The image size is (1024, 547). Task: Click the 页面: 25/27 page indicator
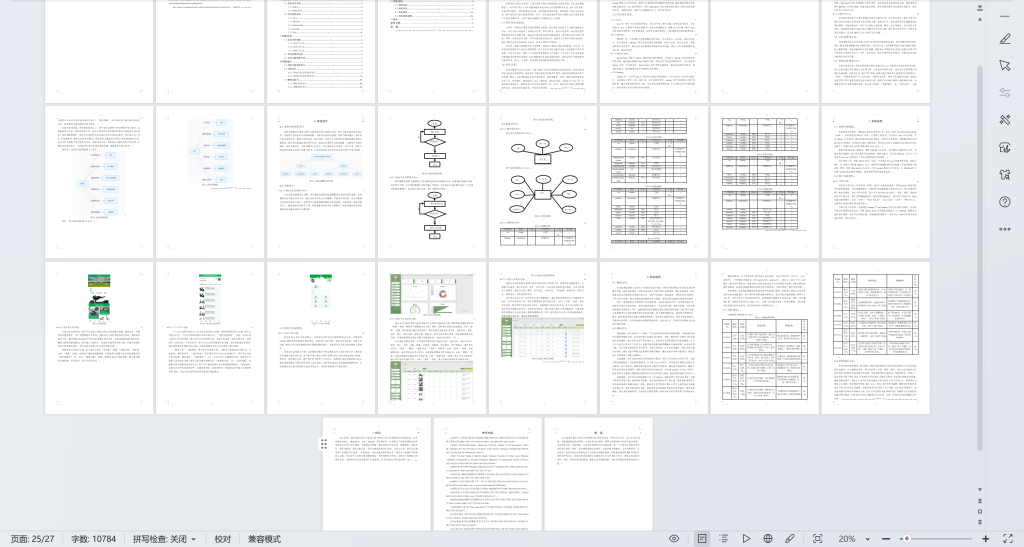[x=33, y=539]
